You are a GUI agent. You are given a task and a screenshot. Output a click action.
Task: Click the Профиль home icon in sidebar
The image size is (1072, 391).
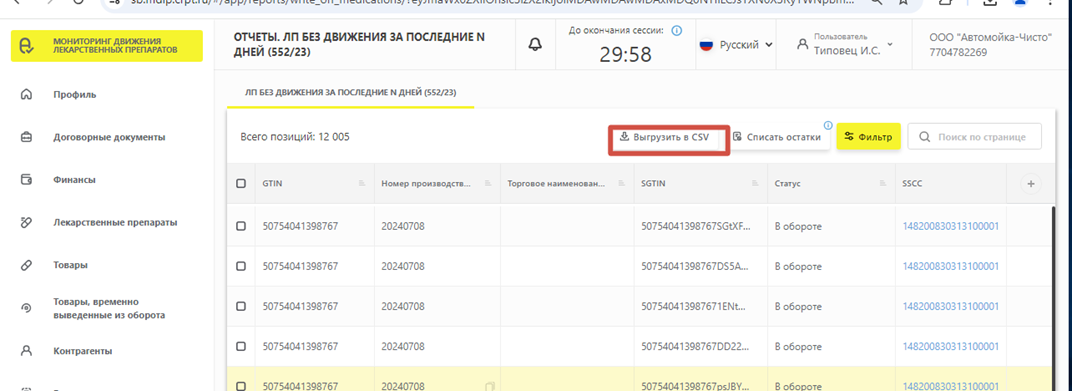27,94
